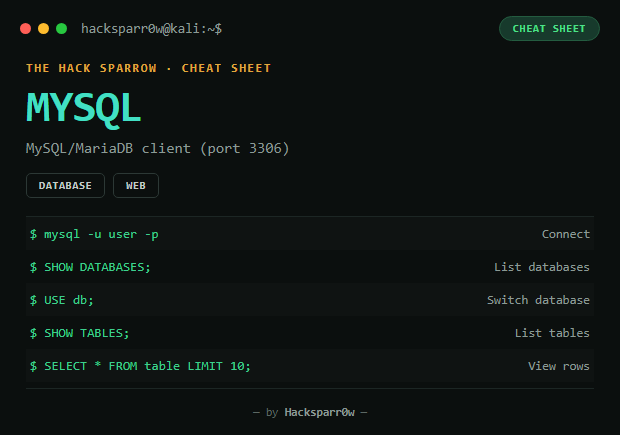Screen dimensions: 620x435
Task: Click the green maximize dot
Action: tap(62, 29)
